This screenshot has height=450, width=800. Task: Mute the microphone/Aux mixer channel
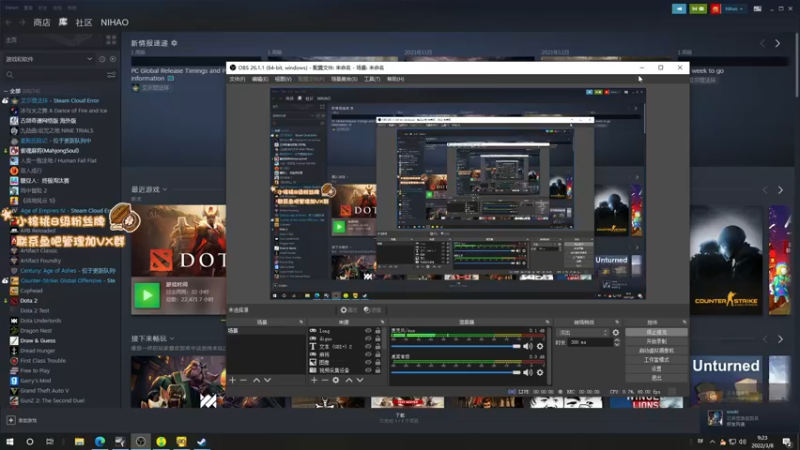(x=528, y=346)
